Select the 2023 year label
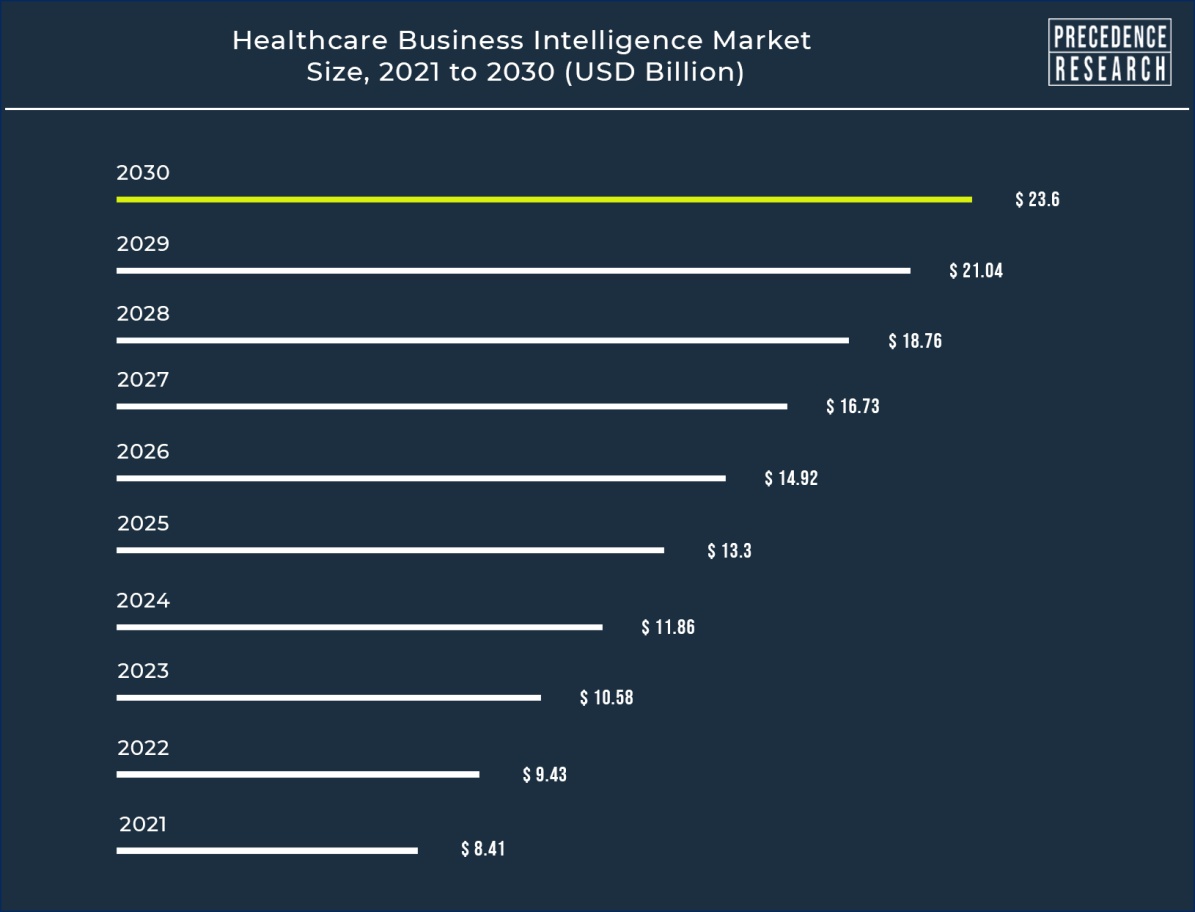Image resolution: width=1195 pixels, height=912 pixels. (143, 671)
